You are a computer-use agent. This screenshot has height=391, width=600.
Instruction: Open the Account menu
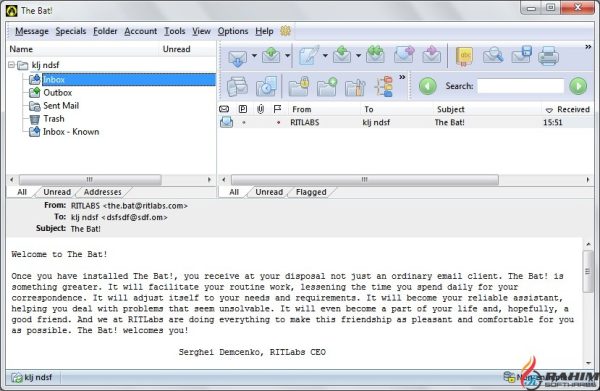click(x=140, y=31)
